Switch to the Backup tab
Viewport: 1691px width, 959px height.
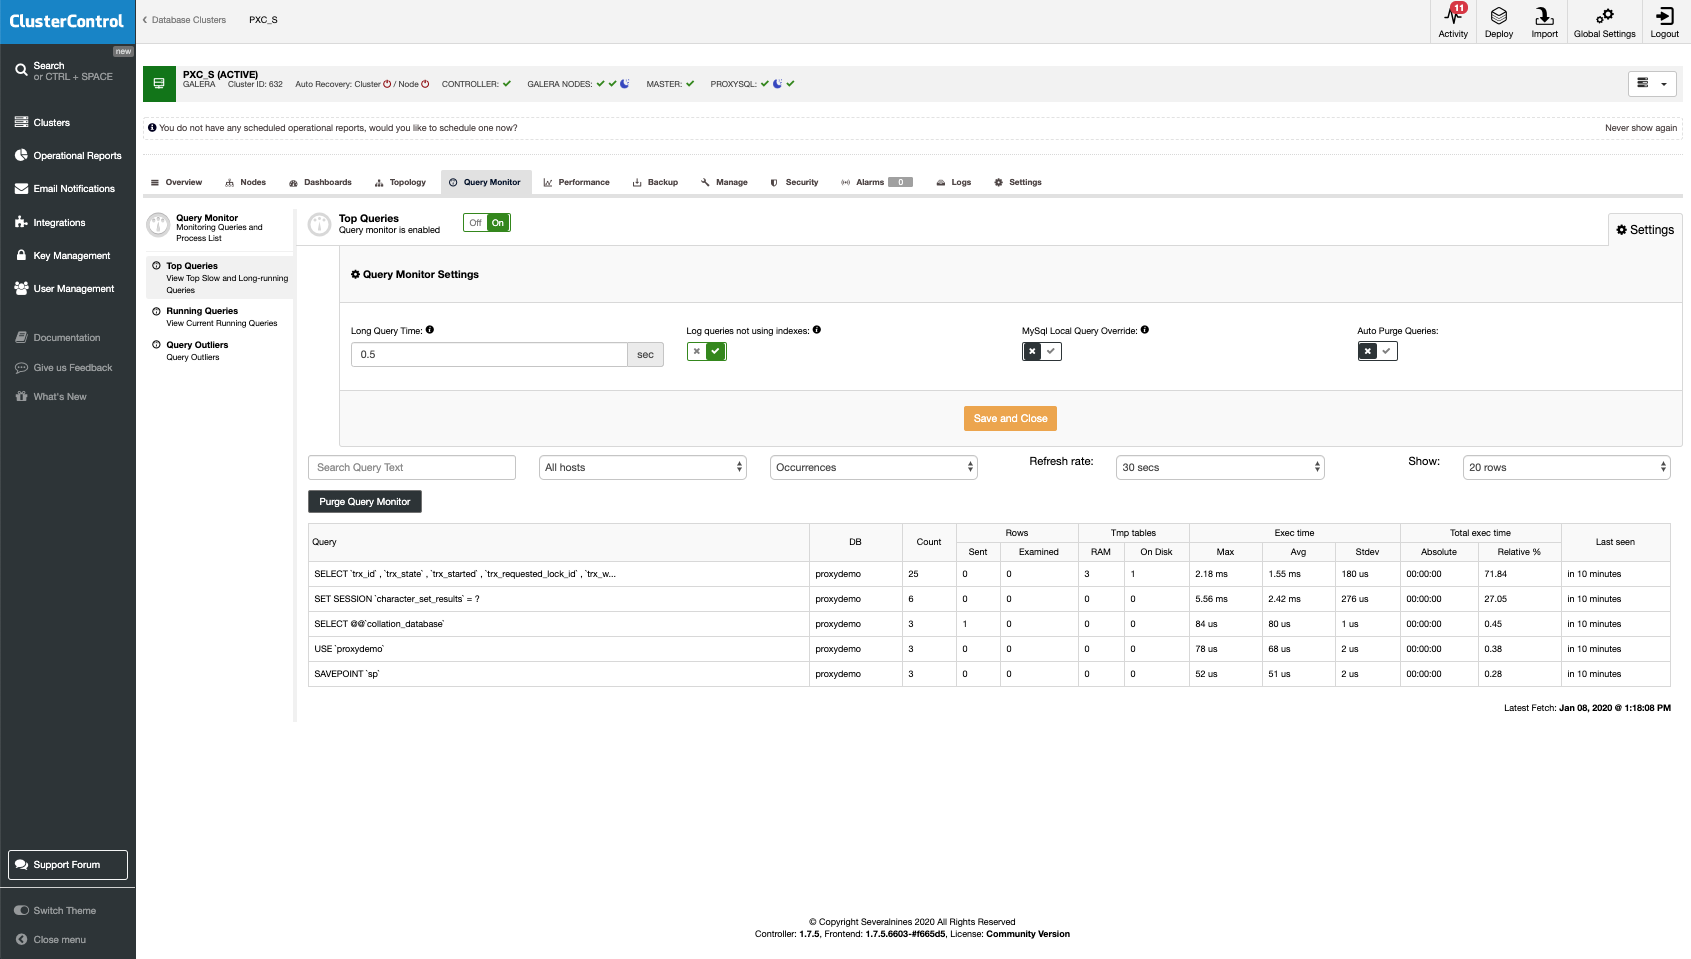pos(655,182)
